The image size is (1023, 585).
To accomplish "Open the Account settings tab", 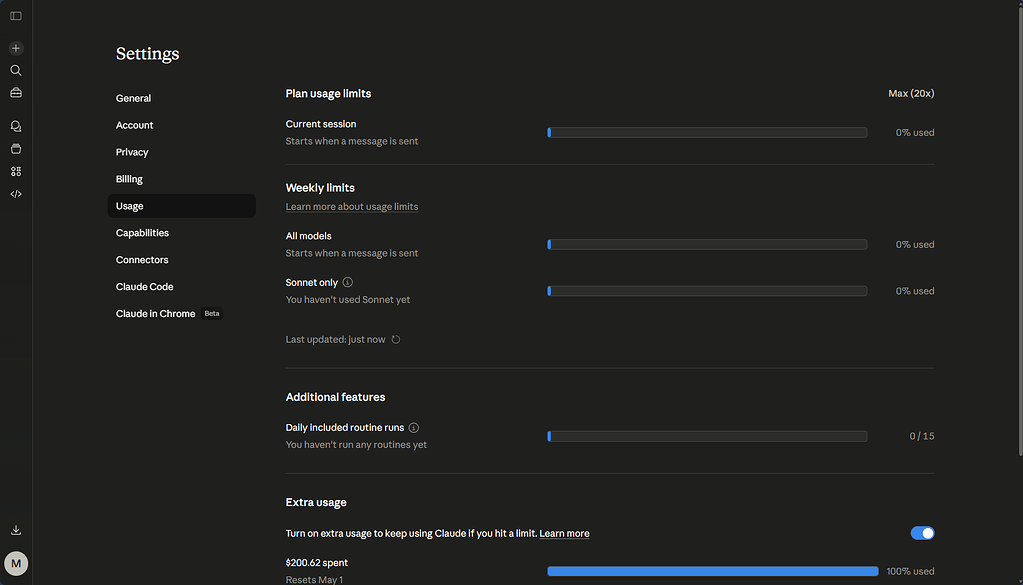I will point(181,125).
